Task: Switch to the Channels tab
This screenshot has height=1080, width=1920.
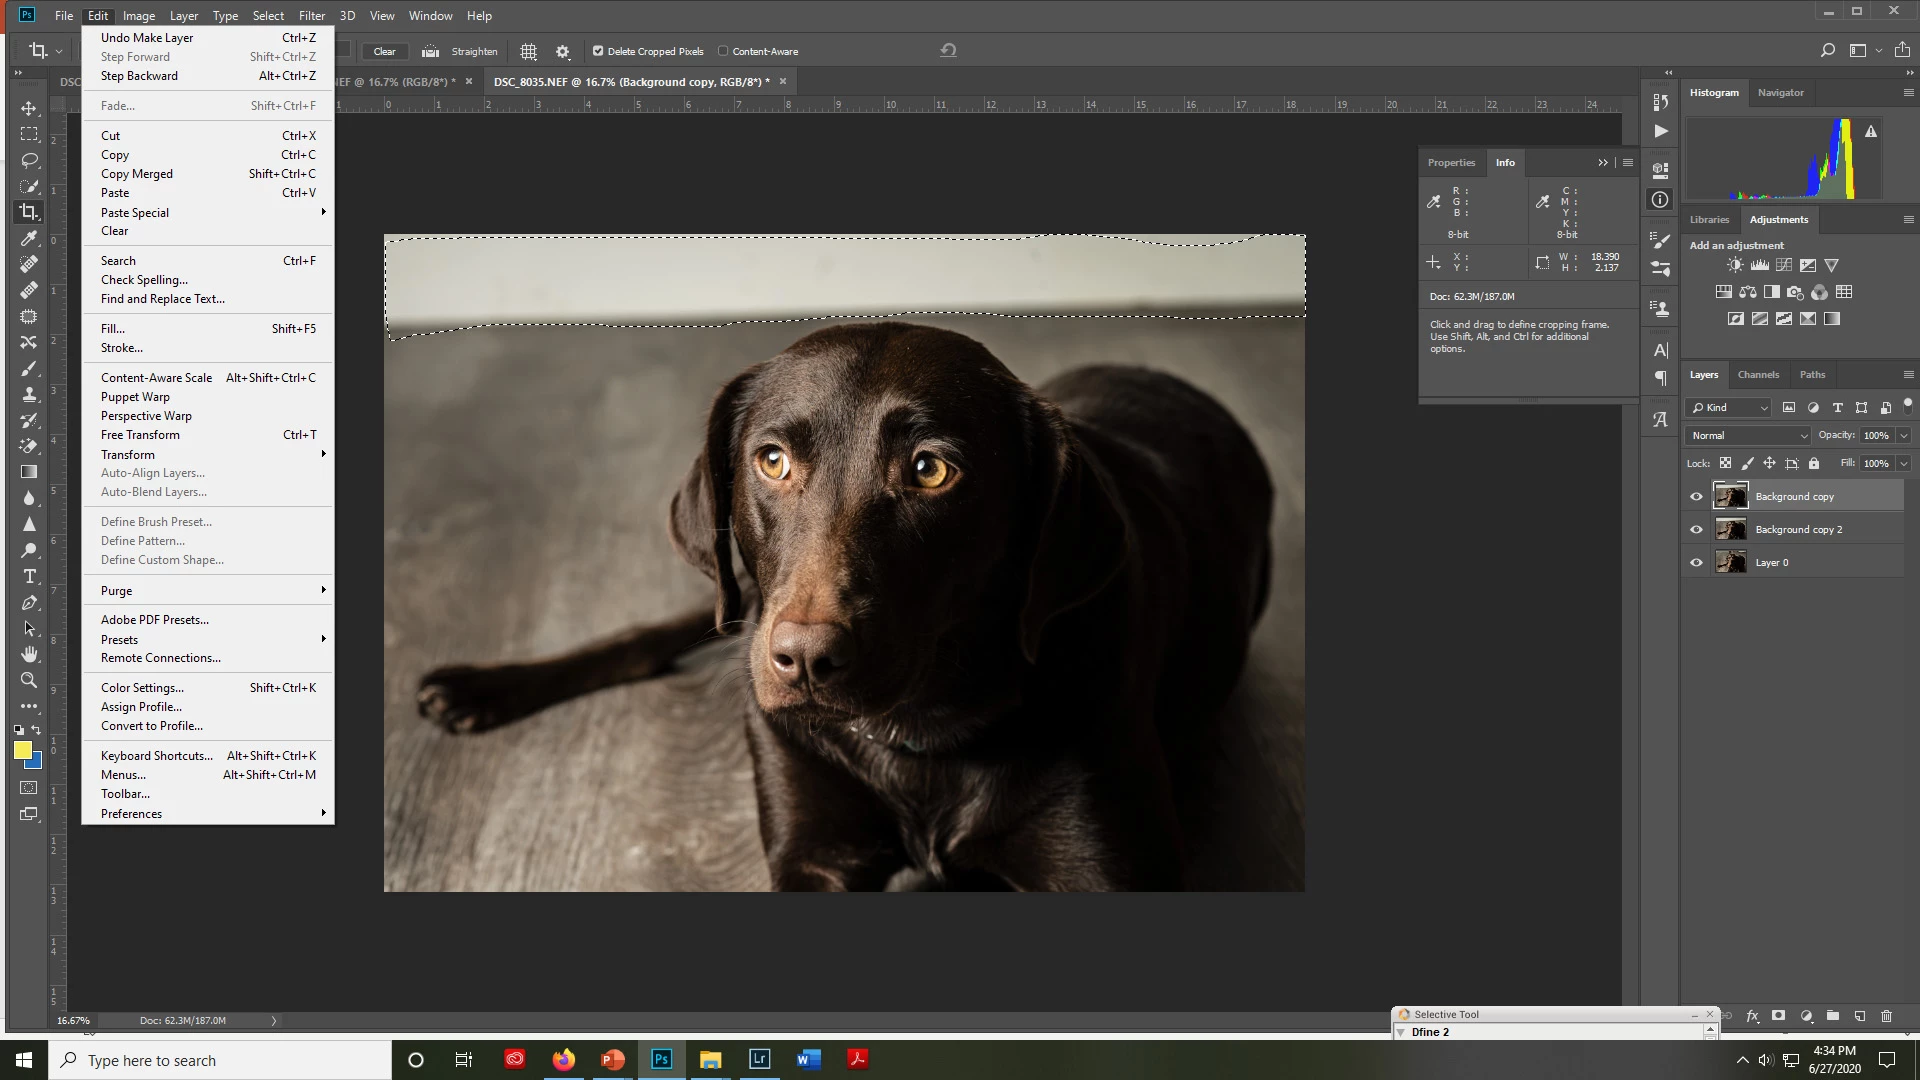Action: coord(1758,374)
